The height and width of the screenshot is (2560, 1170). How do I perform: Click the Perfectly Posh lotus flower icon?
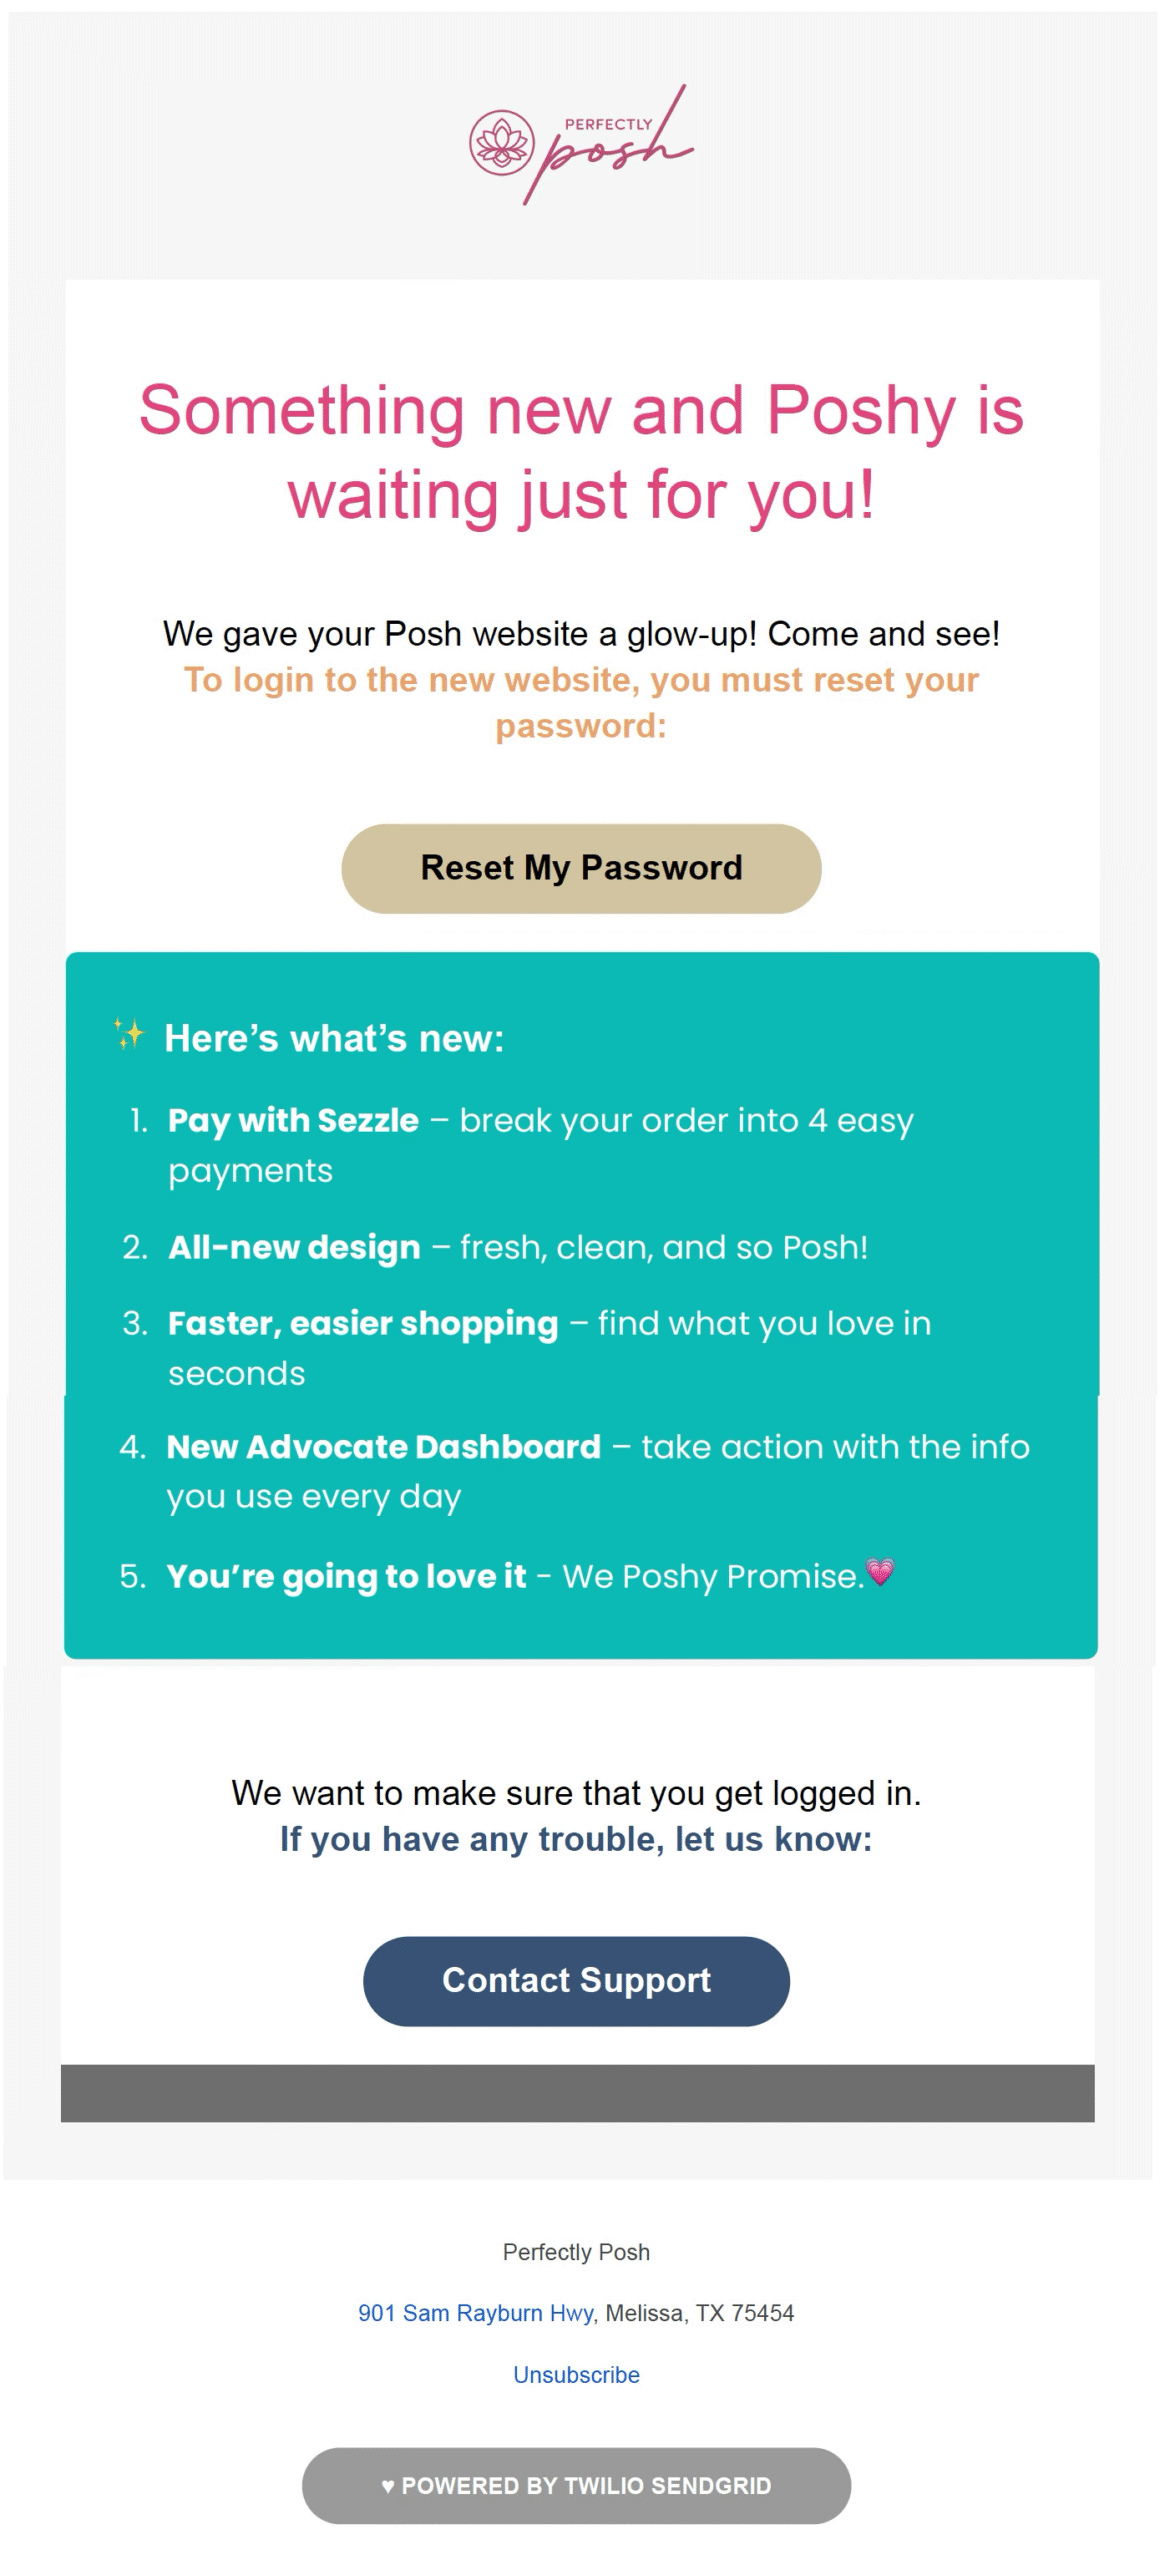(x=502, y=143)
